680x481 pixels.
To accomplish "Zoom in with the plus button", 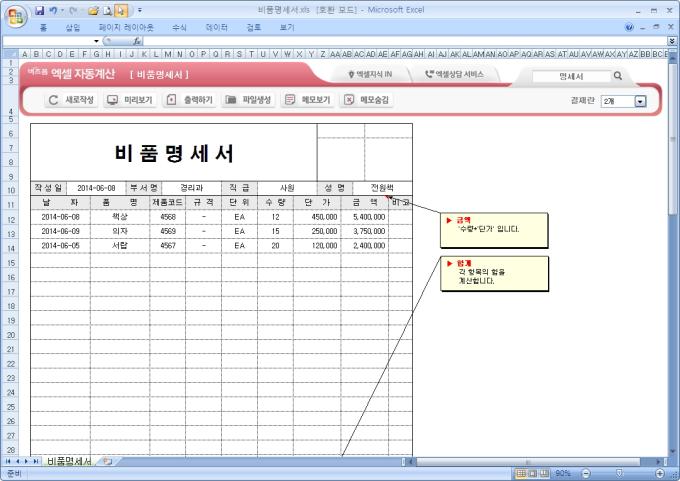I will 660,473.
